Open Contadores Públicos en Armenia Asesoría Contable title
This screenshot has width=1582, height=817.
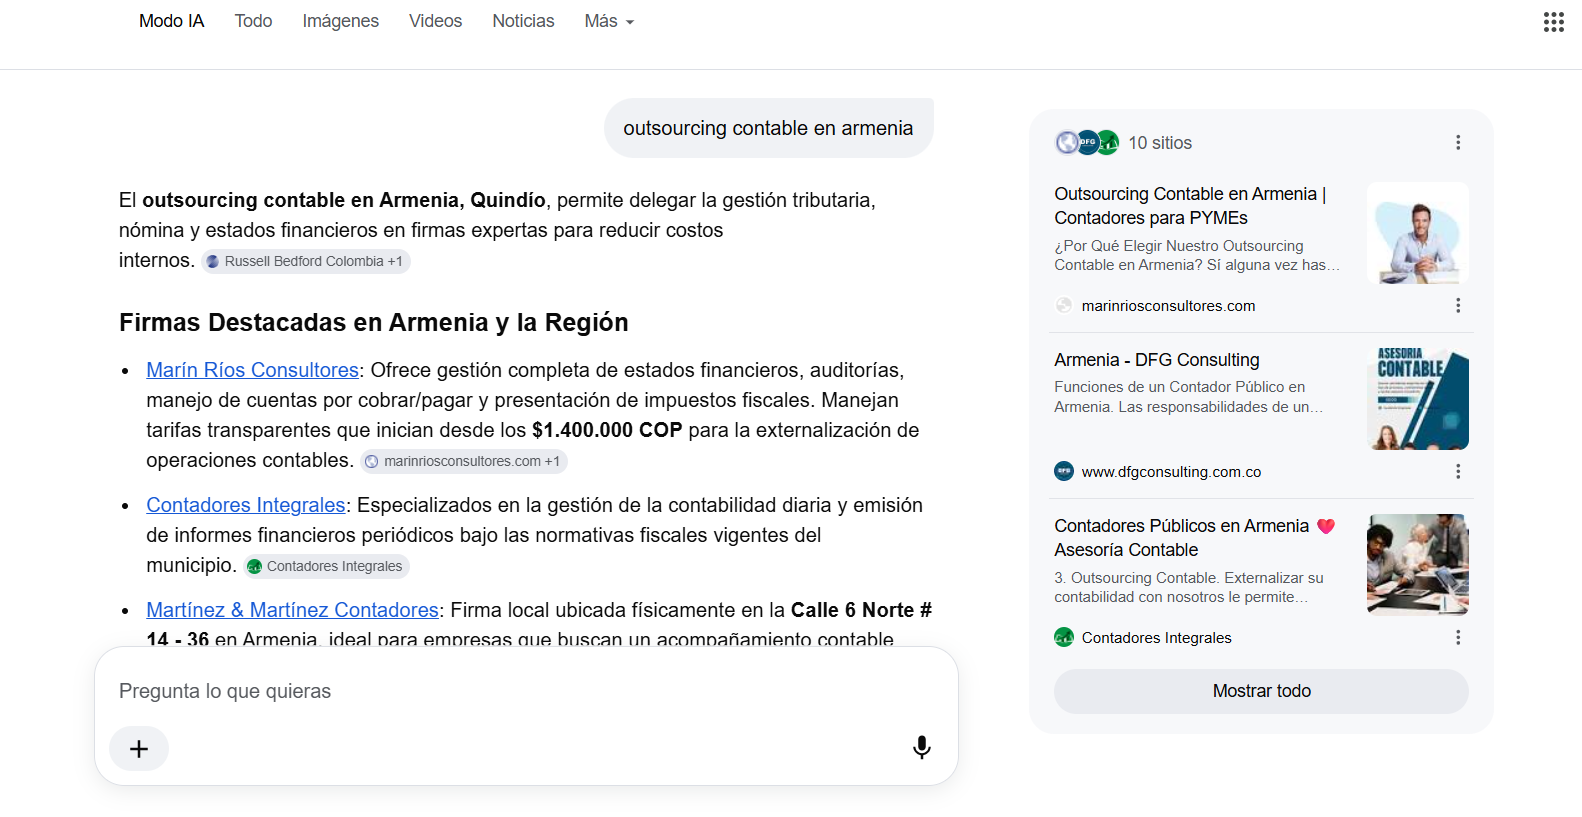pyautogui.click(x=1194, y=538)
